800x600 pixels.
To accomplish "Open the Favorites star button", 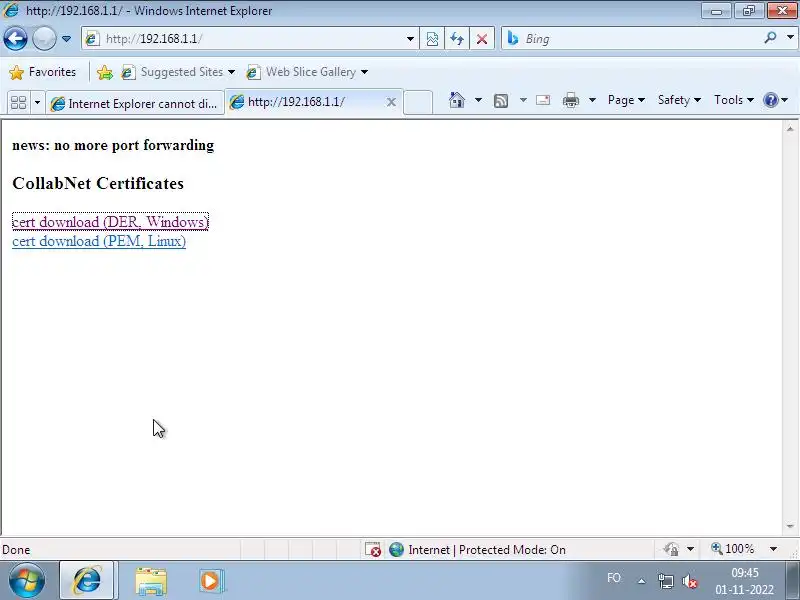I will coord(43,72).
